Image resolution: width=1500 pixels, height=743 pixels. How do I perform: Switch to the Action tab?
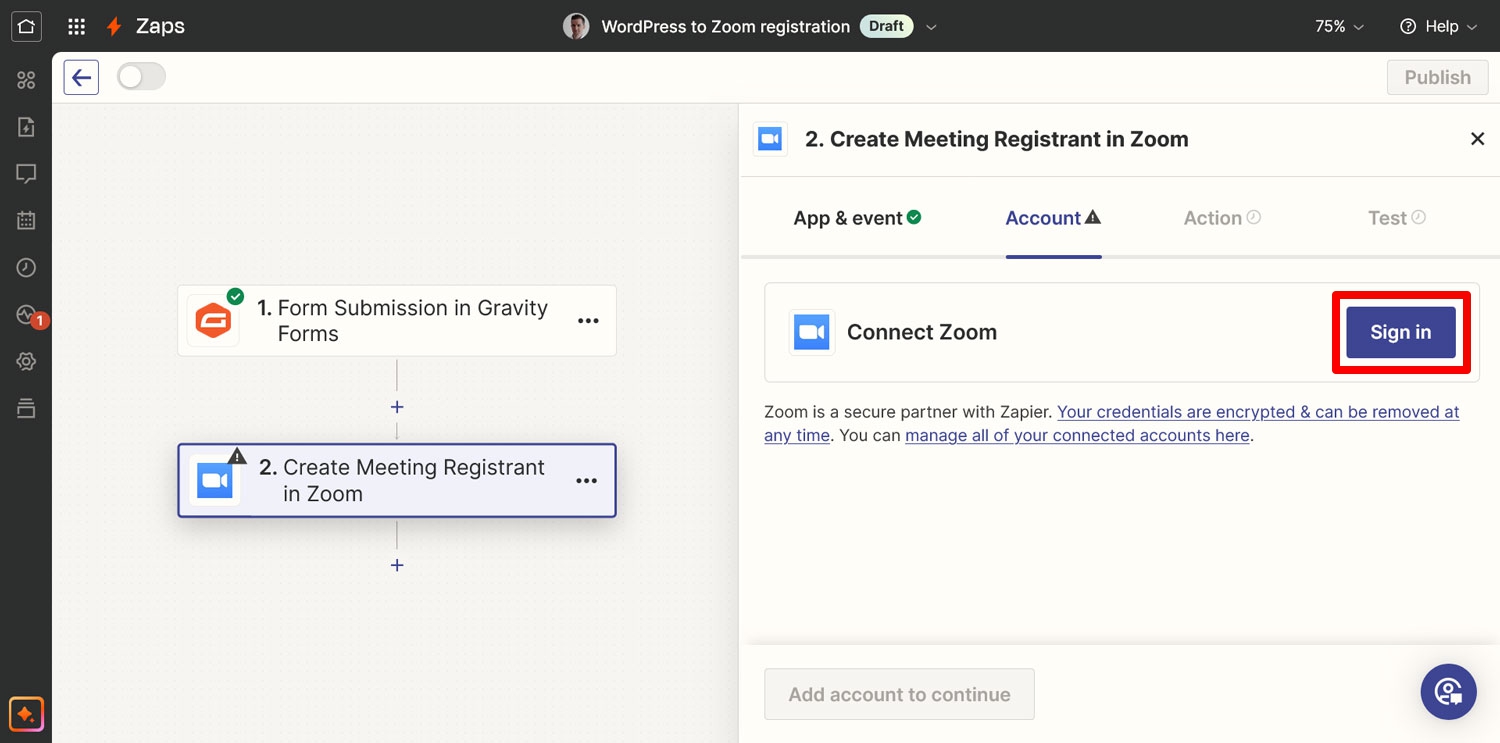pos(1222,218)
